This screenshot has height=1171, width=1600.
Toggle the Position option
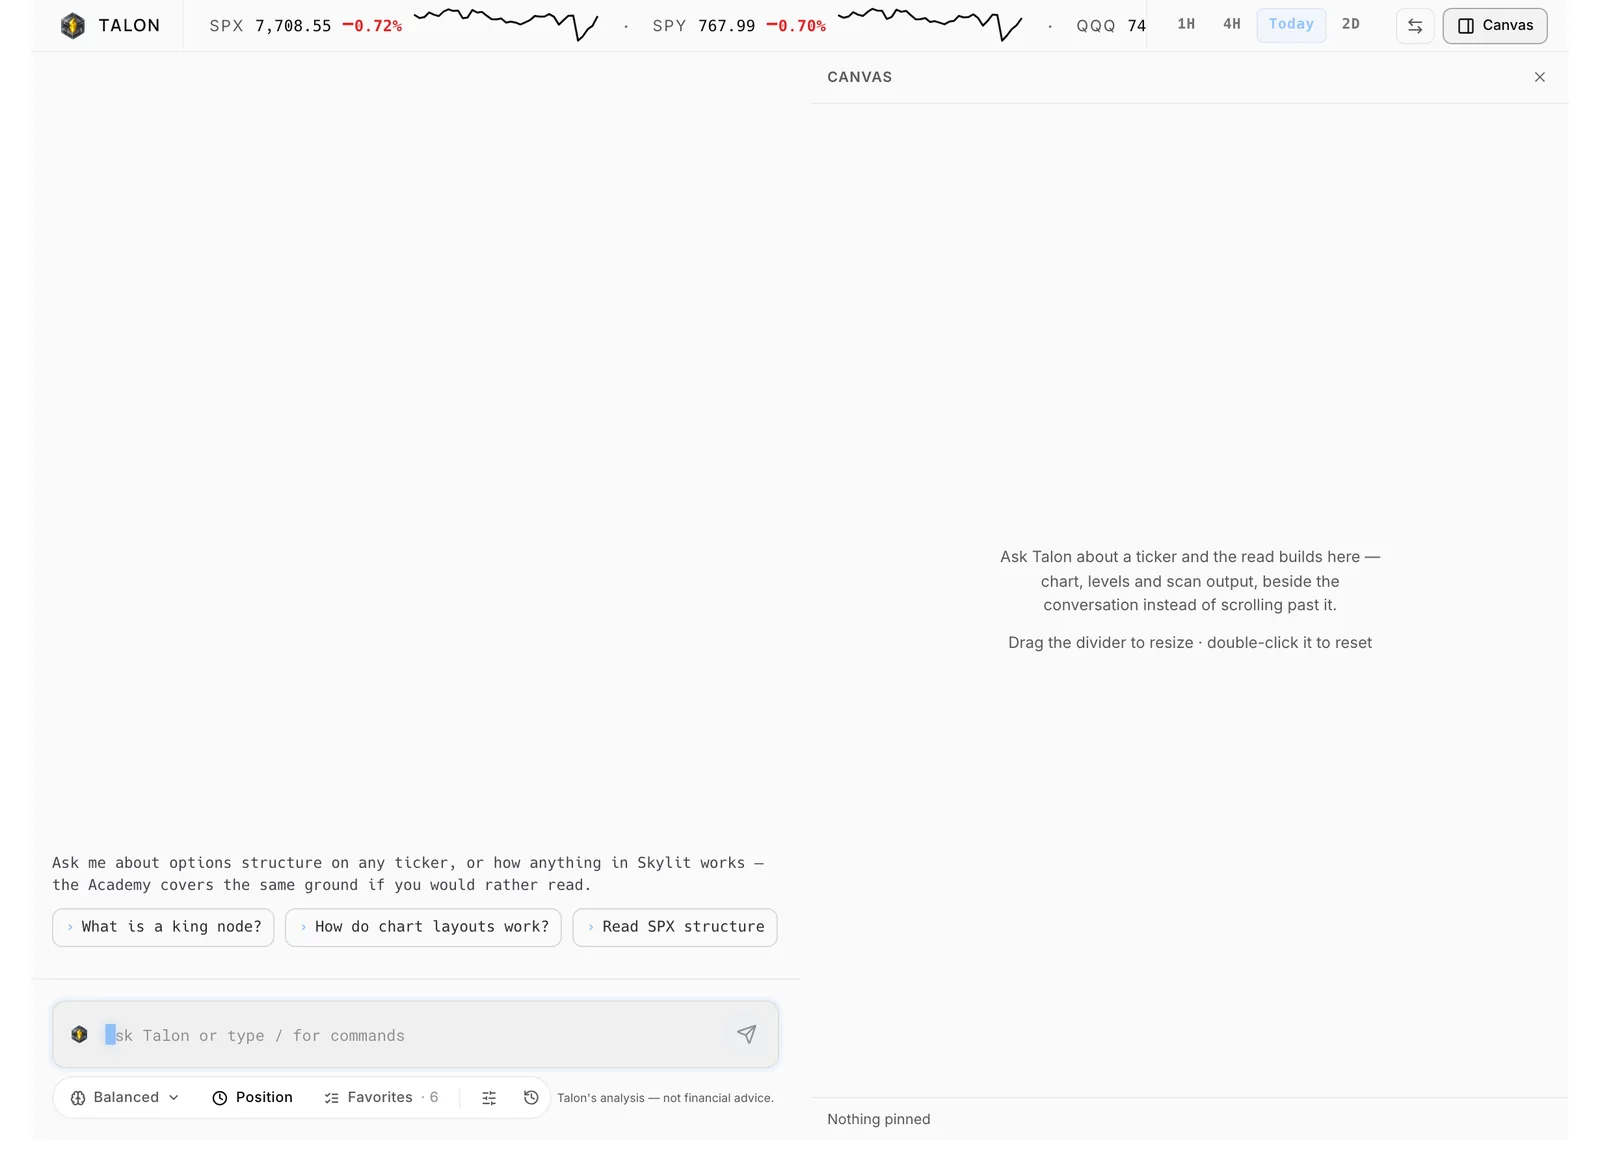253,1098
